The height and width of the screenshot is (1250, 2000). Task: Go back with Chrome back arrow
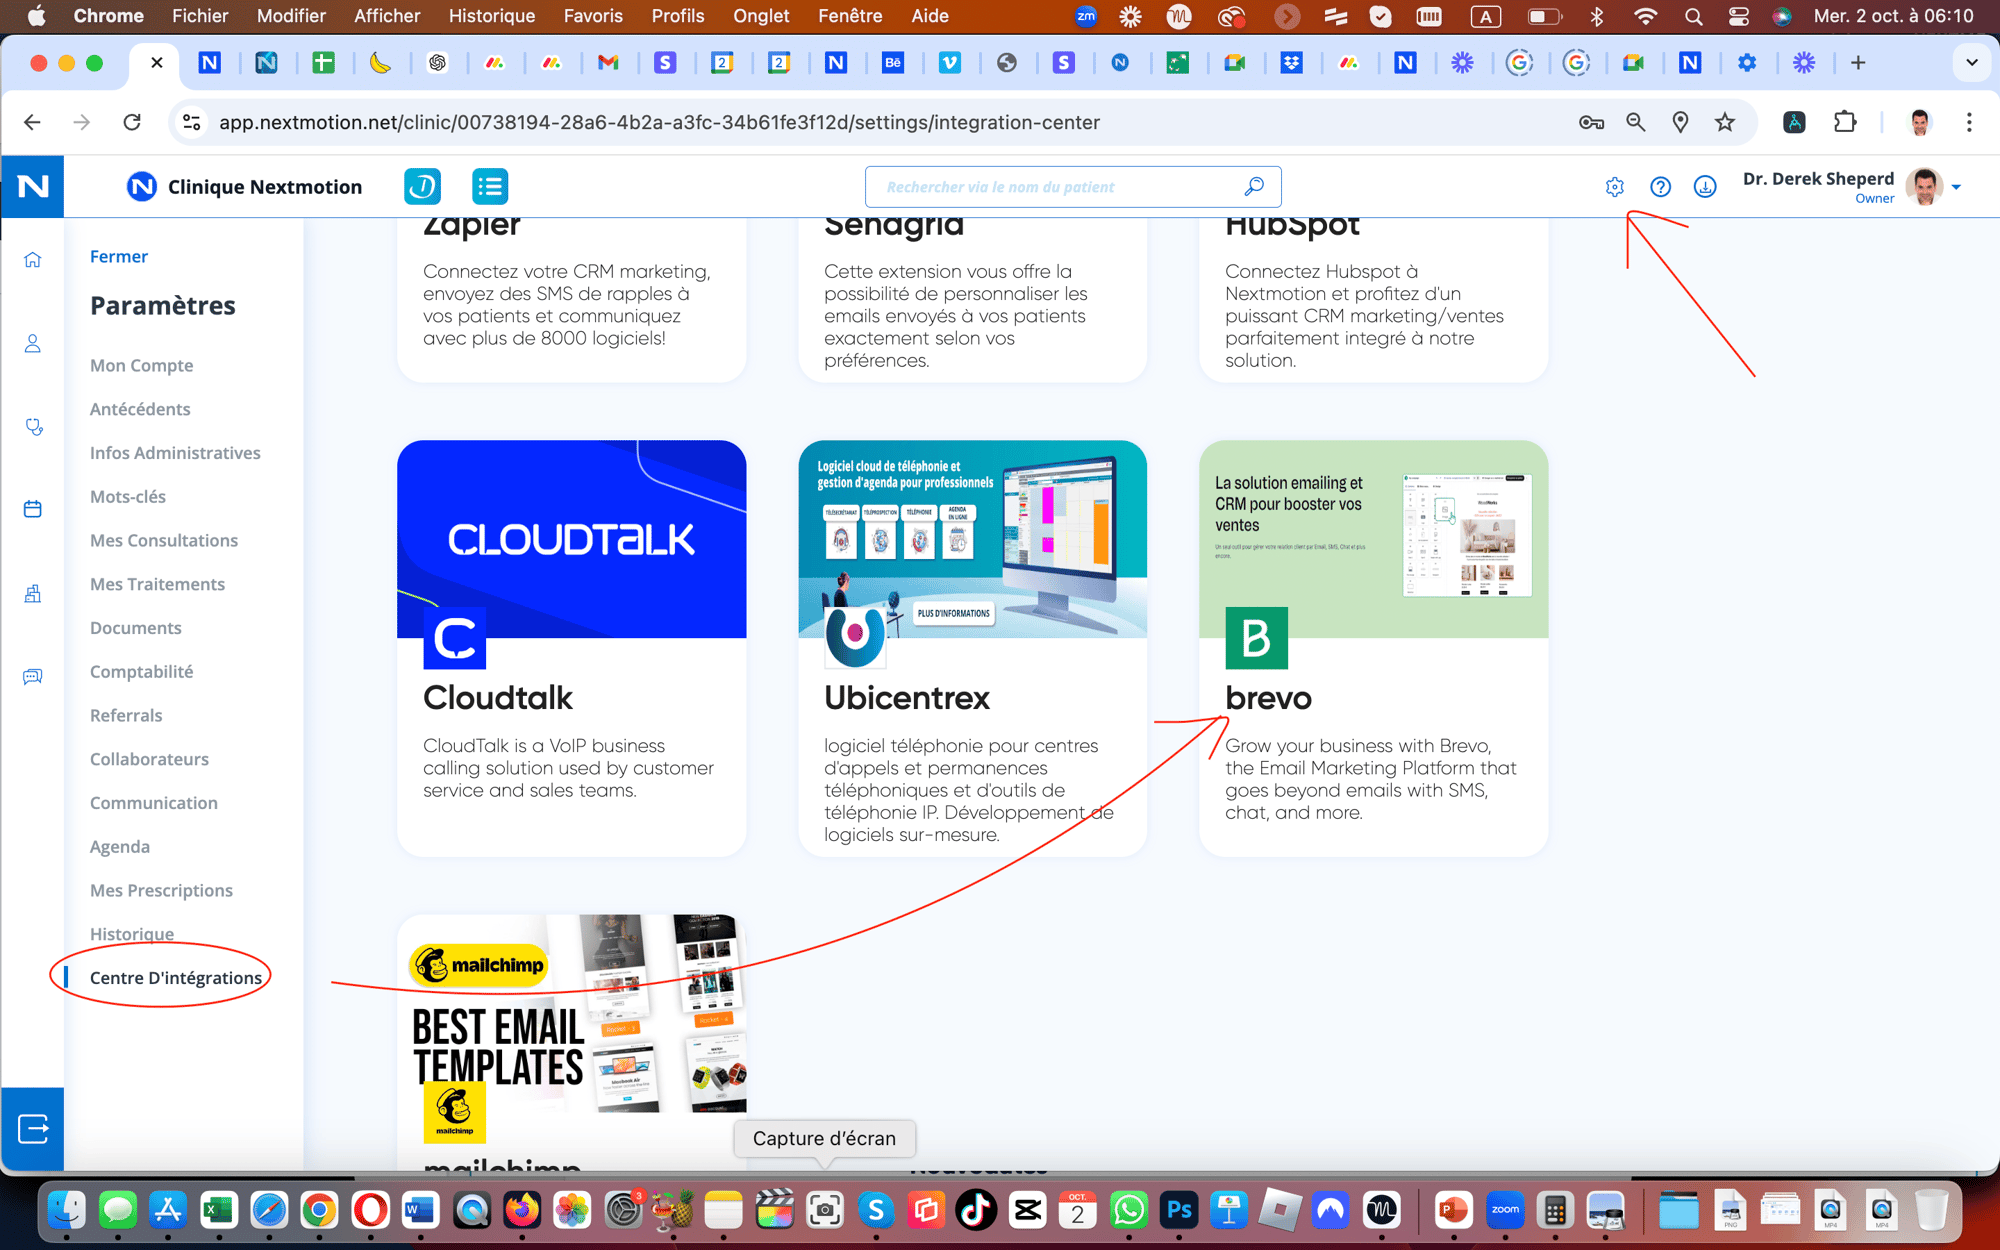33,122
